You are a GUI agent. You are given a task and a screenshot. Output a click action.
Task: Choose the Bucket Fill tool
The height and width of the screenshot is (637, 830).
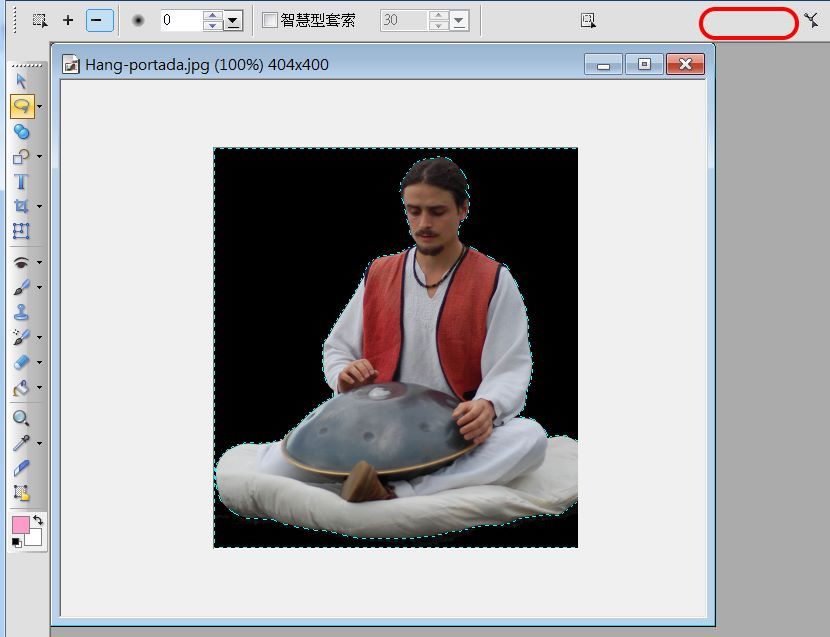pos(21,388)
